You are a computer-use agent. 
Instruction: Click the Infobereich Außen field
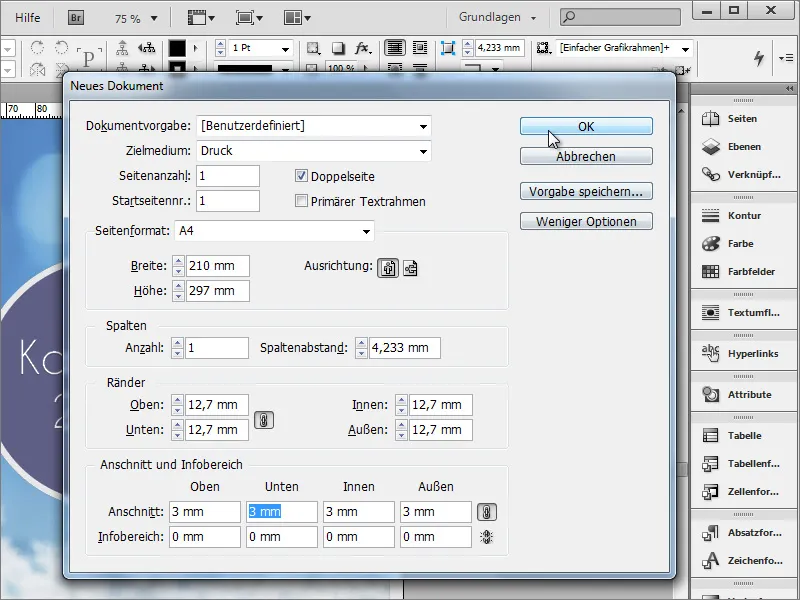tap(436, 537)
